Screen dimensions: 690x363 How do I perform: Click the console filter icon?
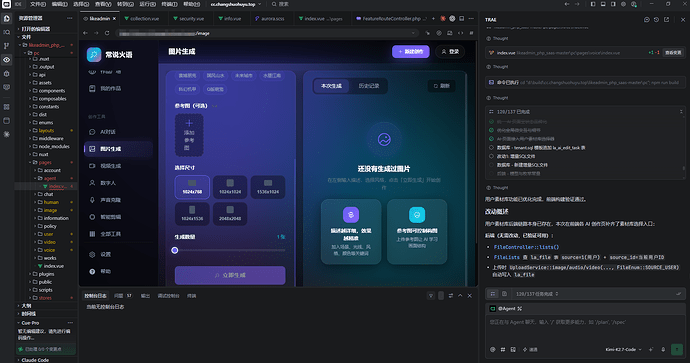click(431, 296)
